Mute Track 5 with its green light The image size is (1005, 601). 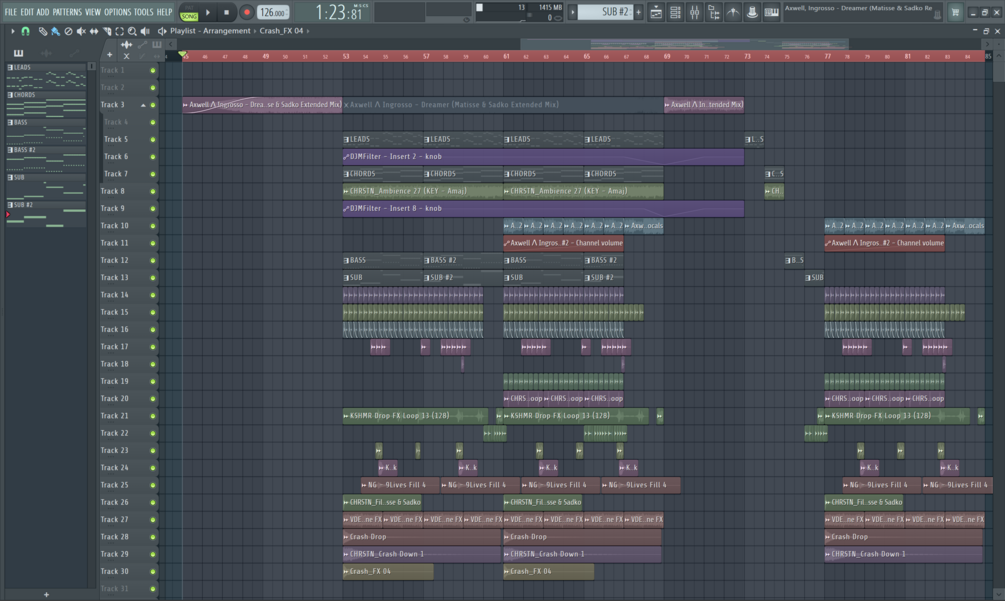tap(153, 140)
